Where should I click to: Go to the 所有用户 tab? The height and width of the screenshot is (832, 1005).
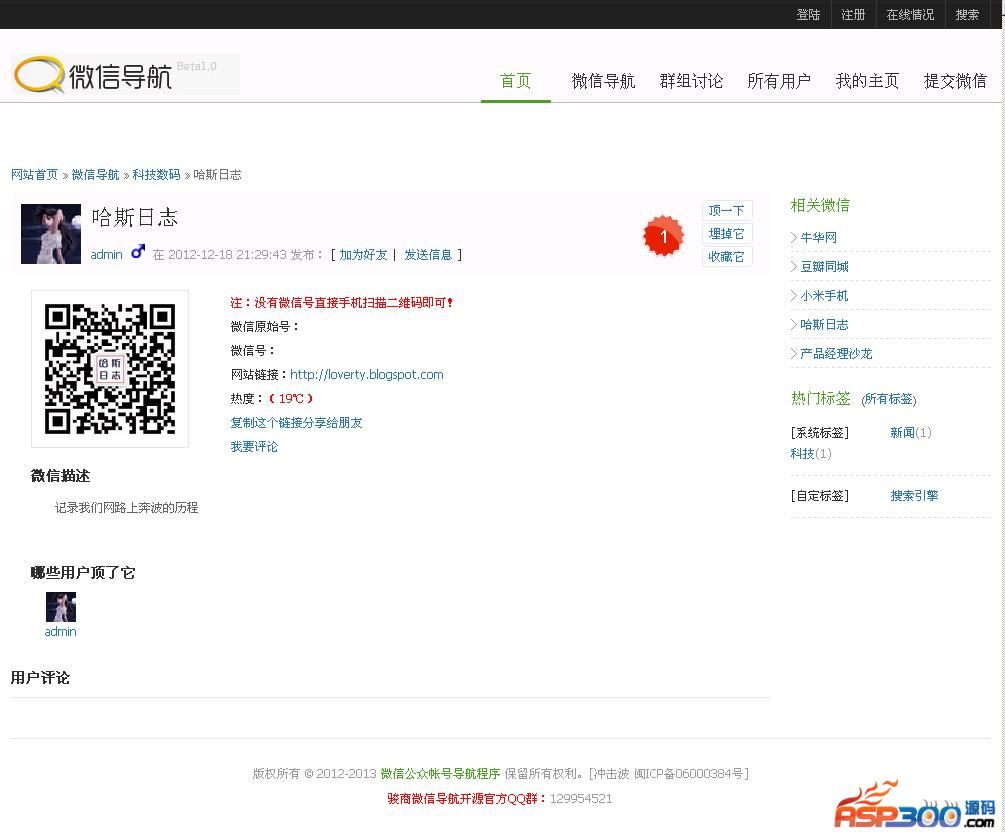click(x=779, y=81)
